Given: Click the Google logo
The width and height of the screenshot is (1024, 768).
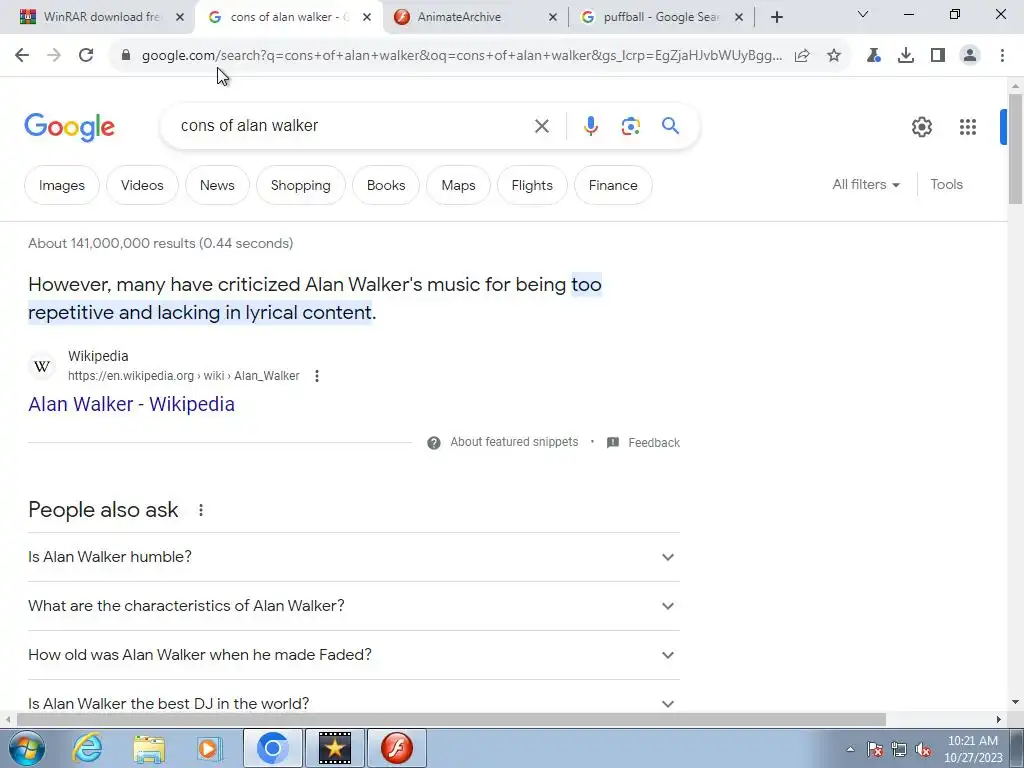Looking at the screenshot, I should pos(69,127).
